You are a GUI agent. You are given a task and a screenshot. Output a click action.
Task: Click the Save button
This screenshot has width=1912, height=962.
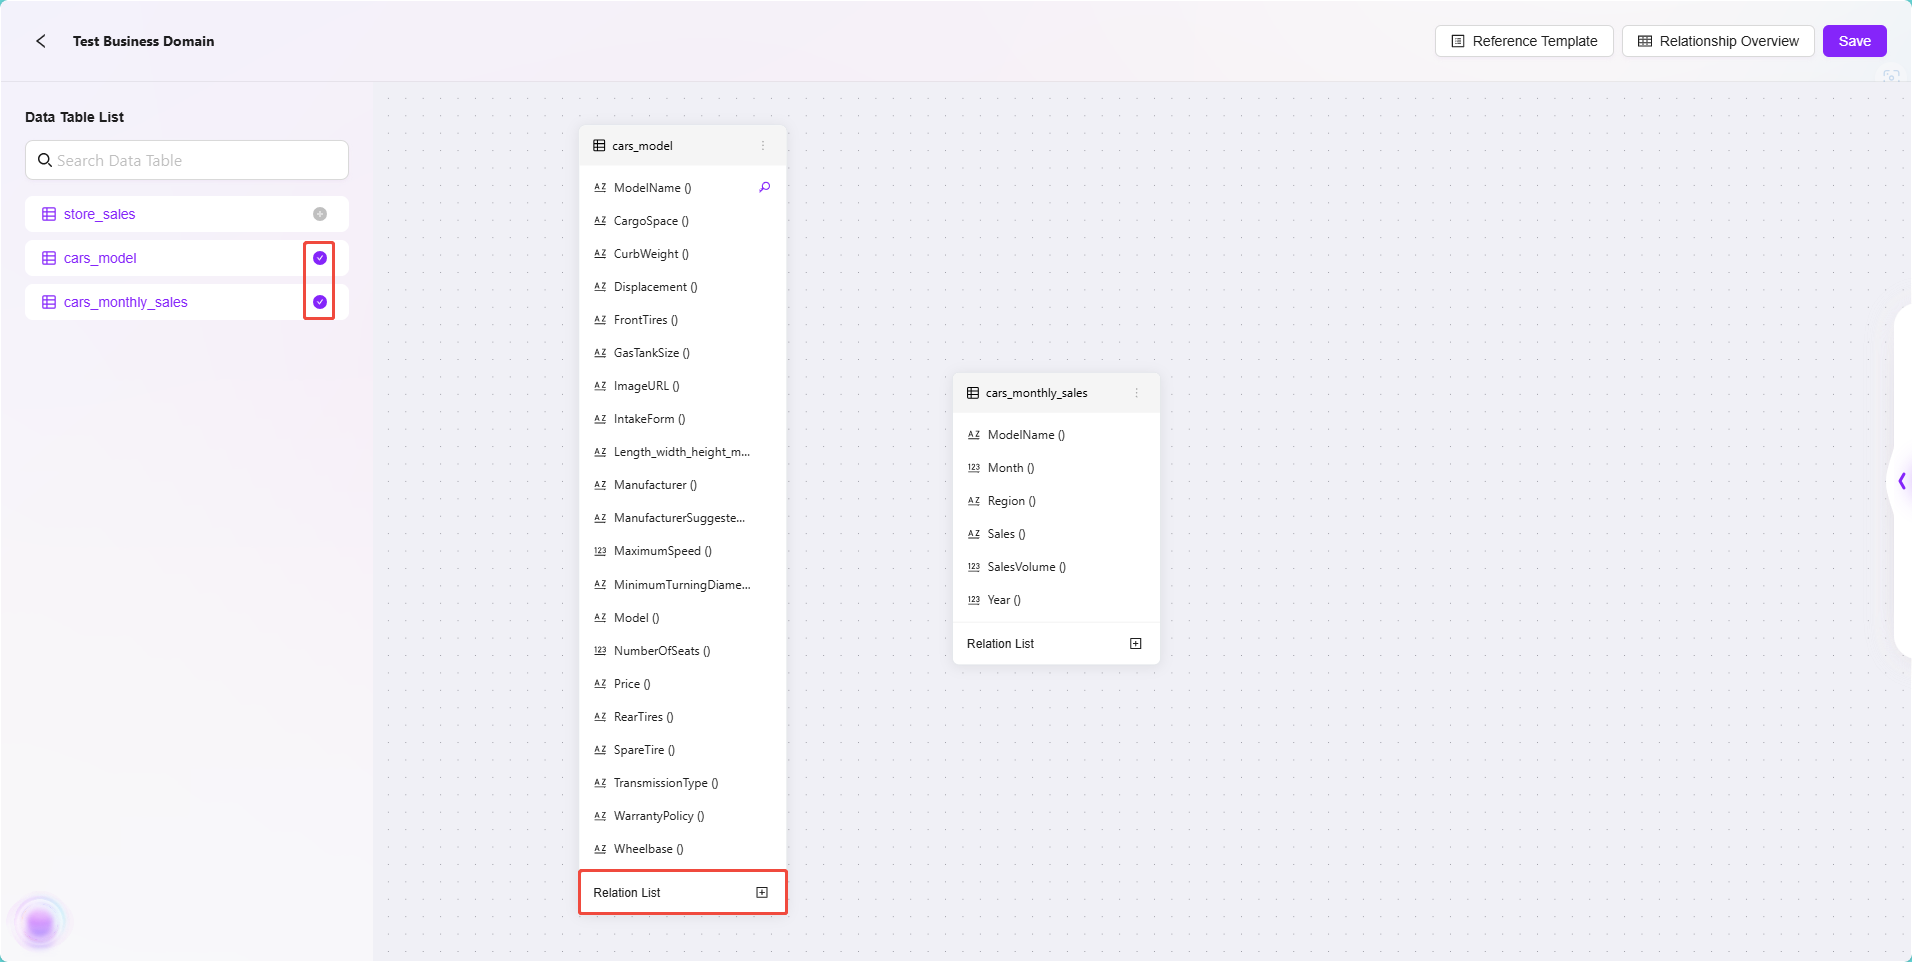pyautogui.click(x=1854, y=41)
